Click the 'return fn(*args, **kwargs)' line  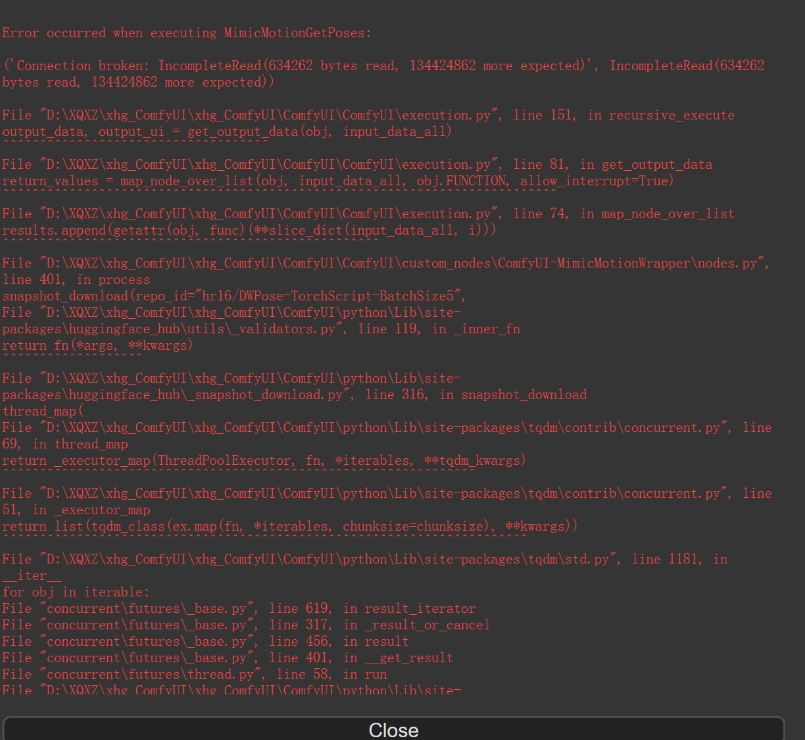98,345
